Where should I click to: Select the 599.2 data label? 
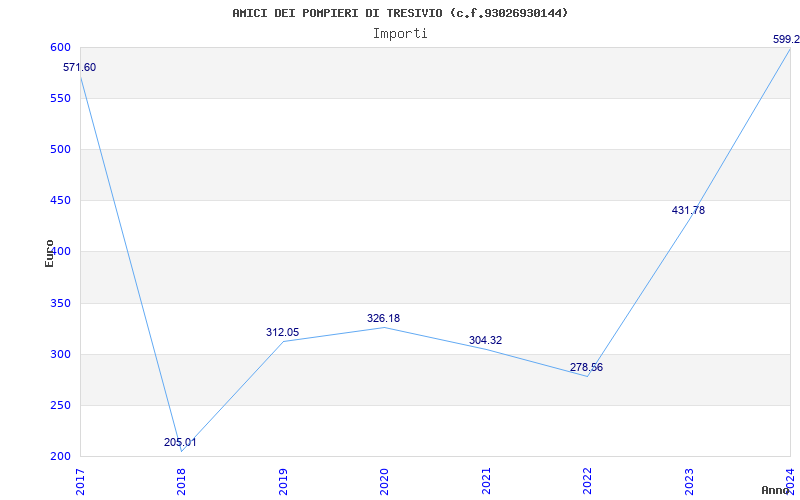[x=786, y=39]
